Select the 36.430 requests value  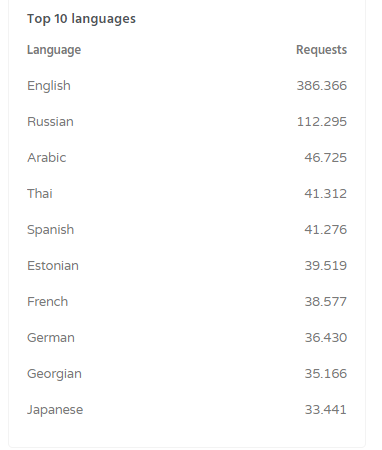(325, 338)
